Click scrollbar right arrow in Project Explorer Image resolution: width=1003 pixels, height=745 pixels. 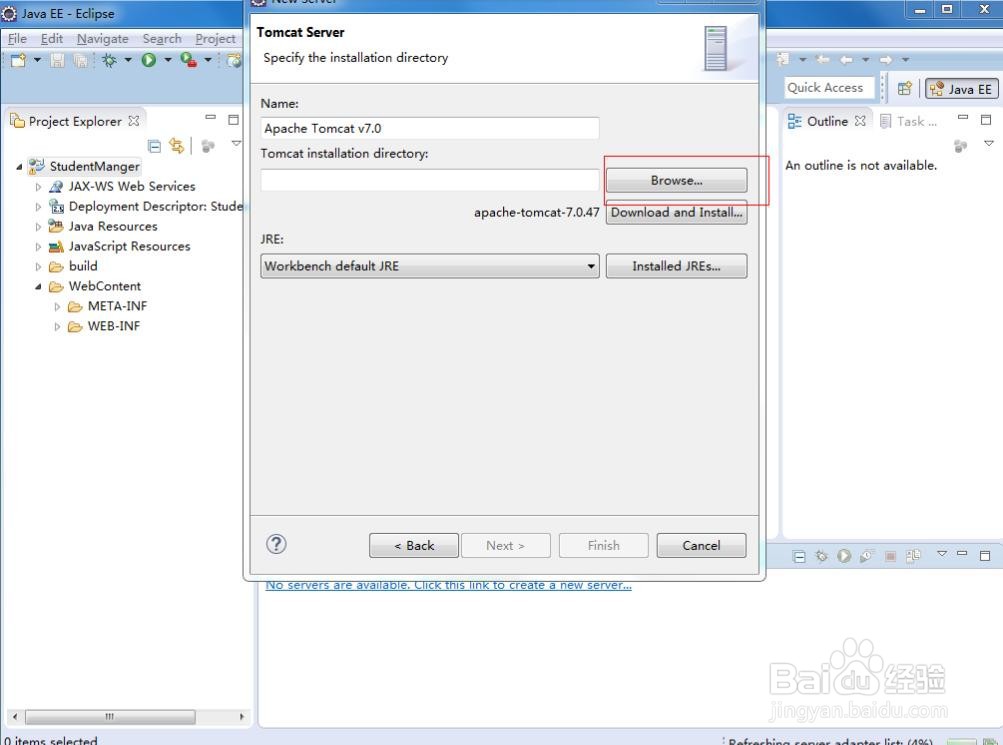(241, 716)
